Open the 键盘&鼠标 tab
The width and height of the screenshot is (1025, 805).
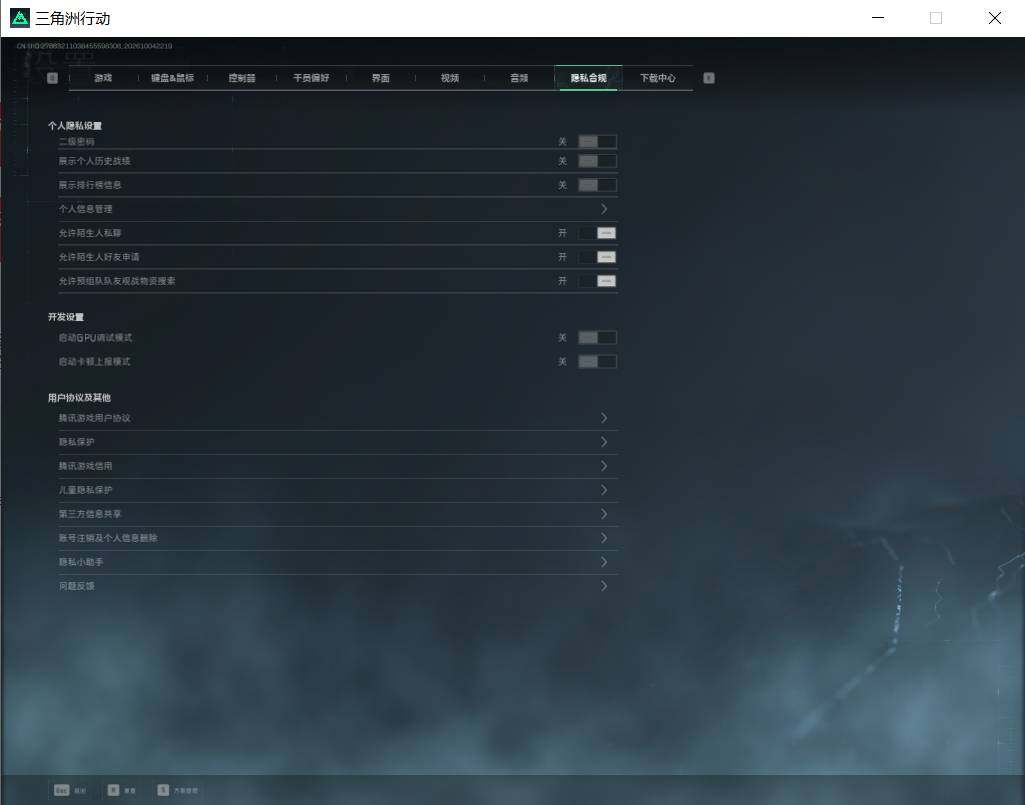[x=173, y=78]
